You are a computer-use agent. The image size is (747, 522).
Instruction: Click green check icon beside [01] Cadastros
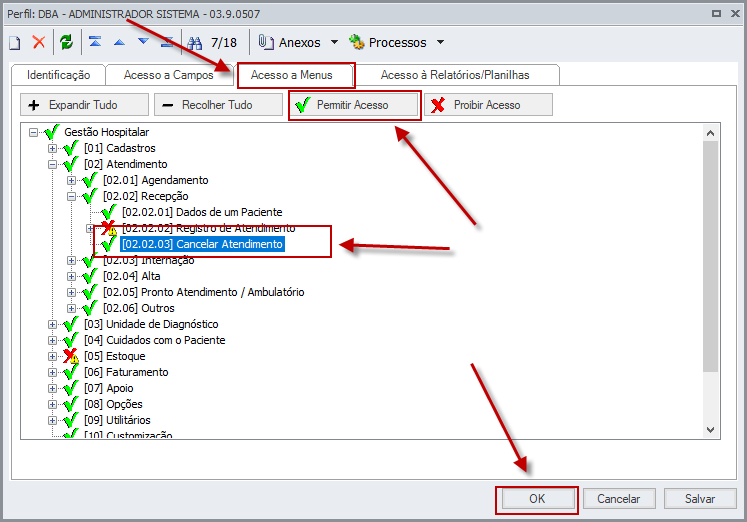71,148
